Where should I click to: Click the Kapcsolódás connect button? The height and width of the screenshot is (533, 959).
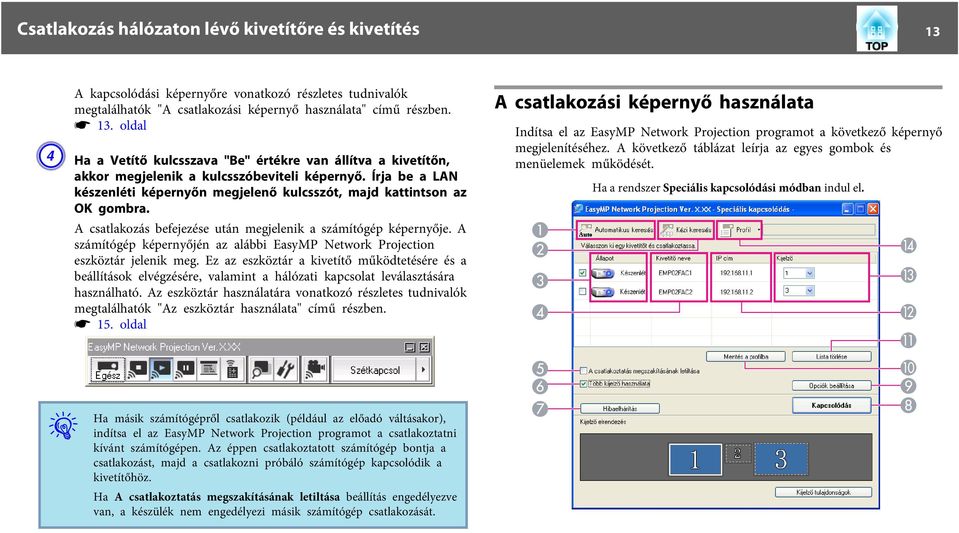pyautogui.click(x=831, y=405)
